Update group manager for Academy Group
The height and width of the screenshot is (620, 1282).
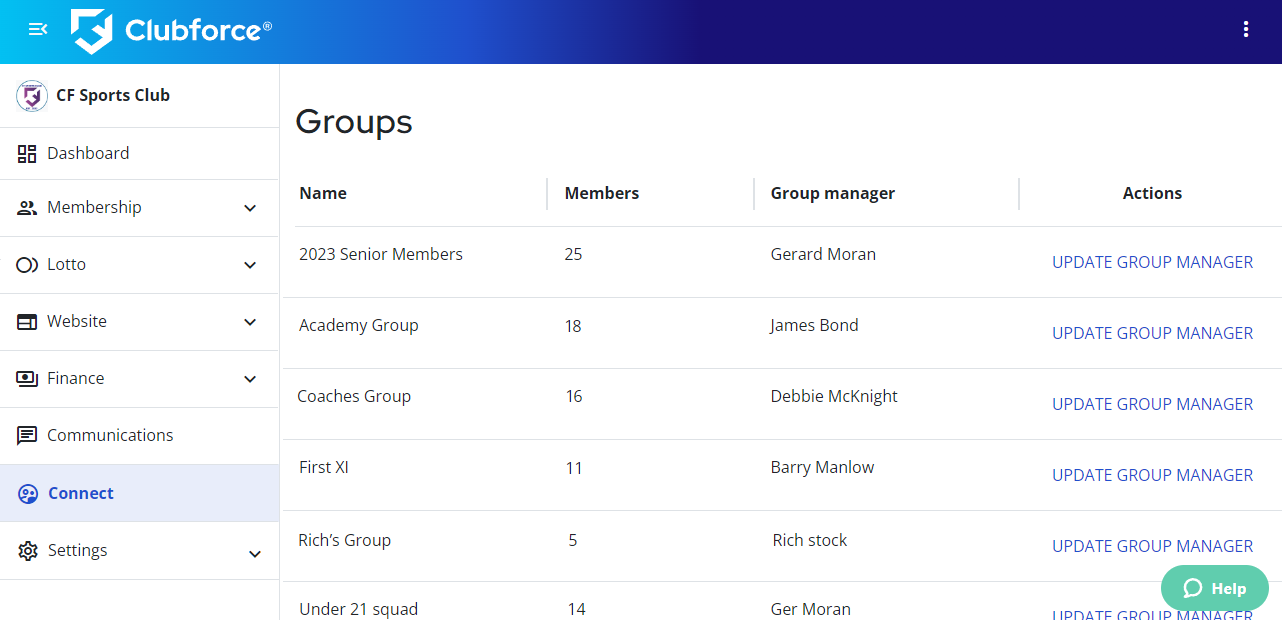(1152, 333)
